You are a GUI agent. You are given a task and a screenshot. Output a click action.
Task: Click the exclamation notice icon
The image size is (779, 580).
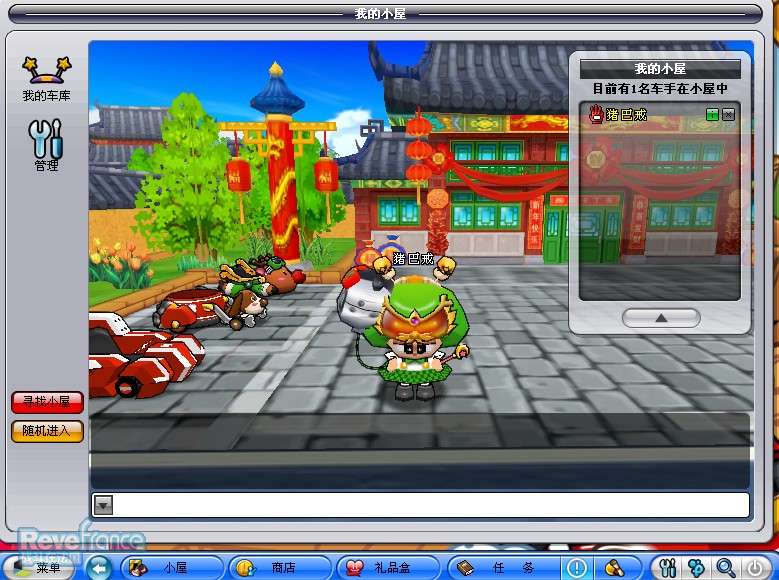576,568
